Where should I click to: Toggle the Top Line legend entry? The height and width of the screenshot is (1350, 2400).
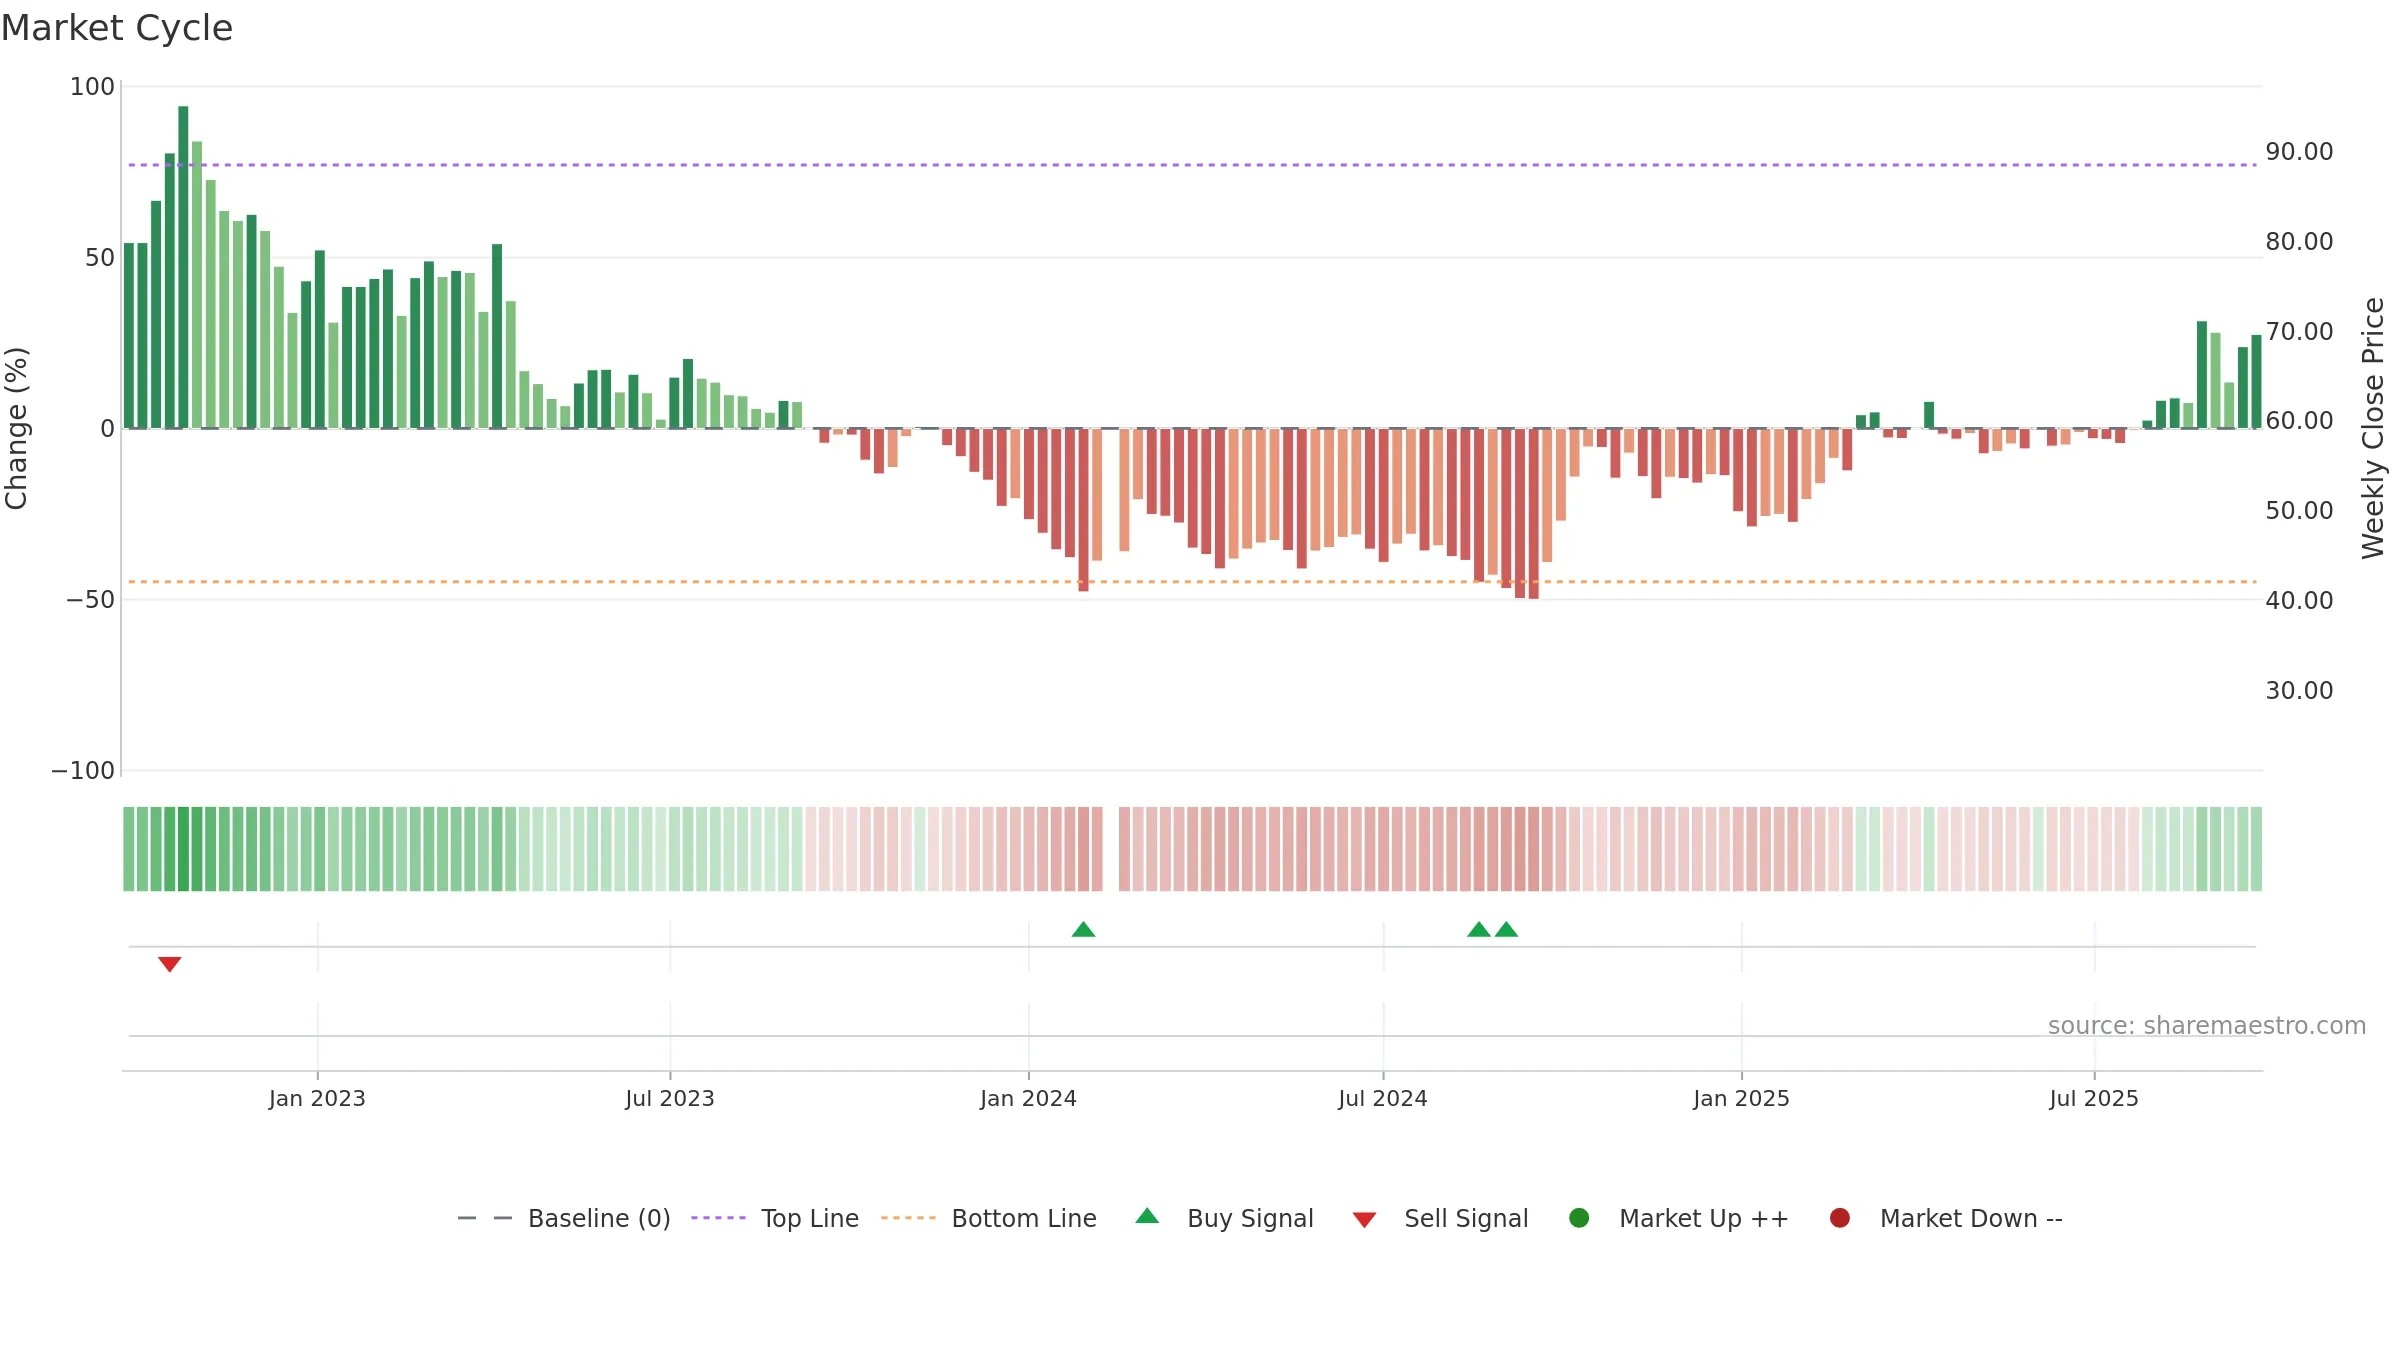click(x=775, y=1218)
